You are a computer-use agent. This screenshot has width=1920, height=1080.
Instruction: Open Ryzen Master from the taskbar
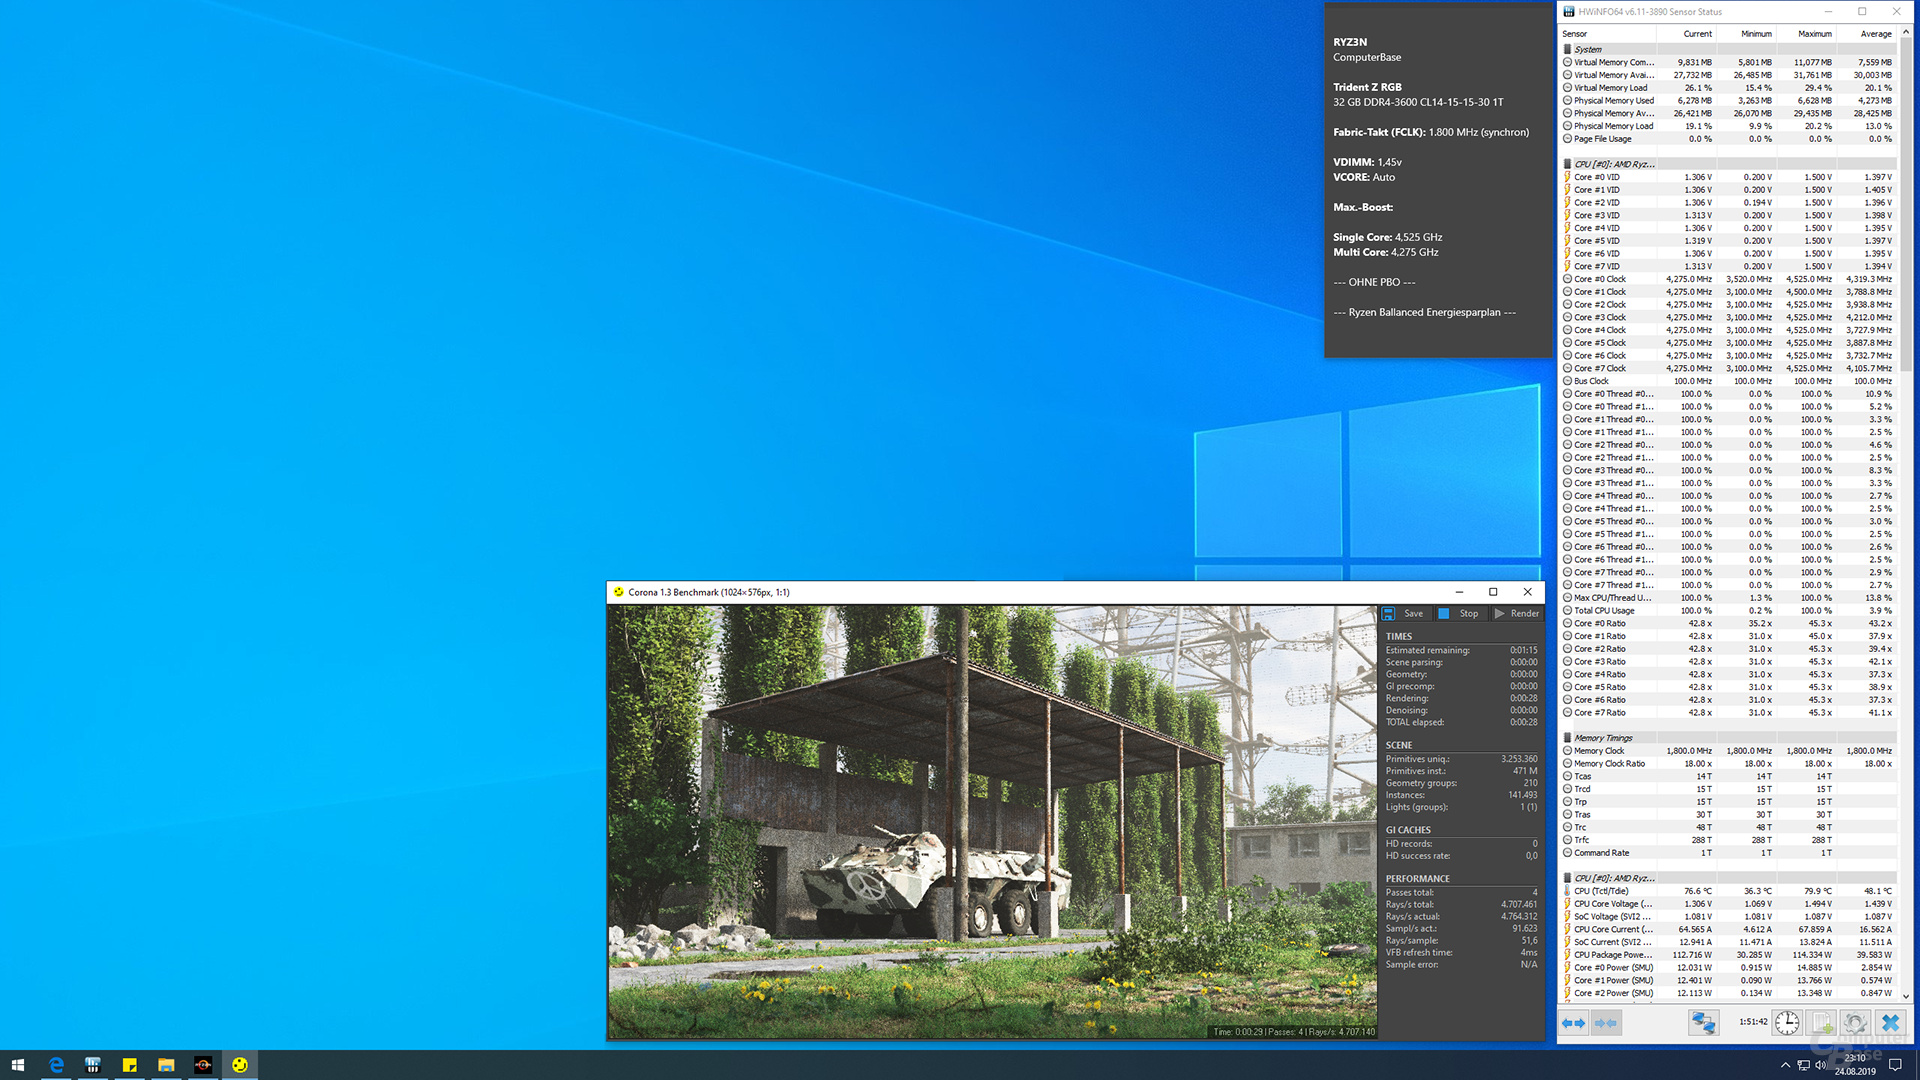pos(203,1065)
